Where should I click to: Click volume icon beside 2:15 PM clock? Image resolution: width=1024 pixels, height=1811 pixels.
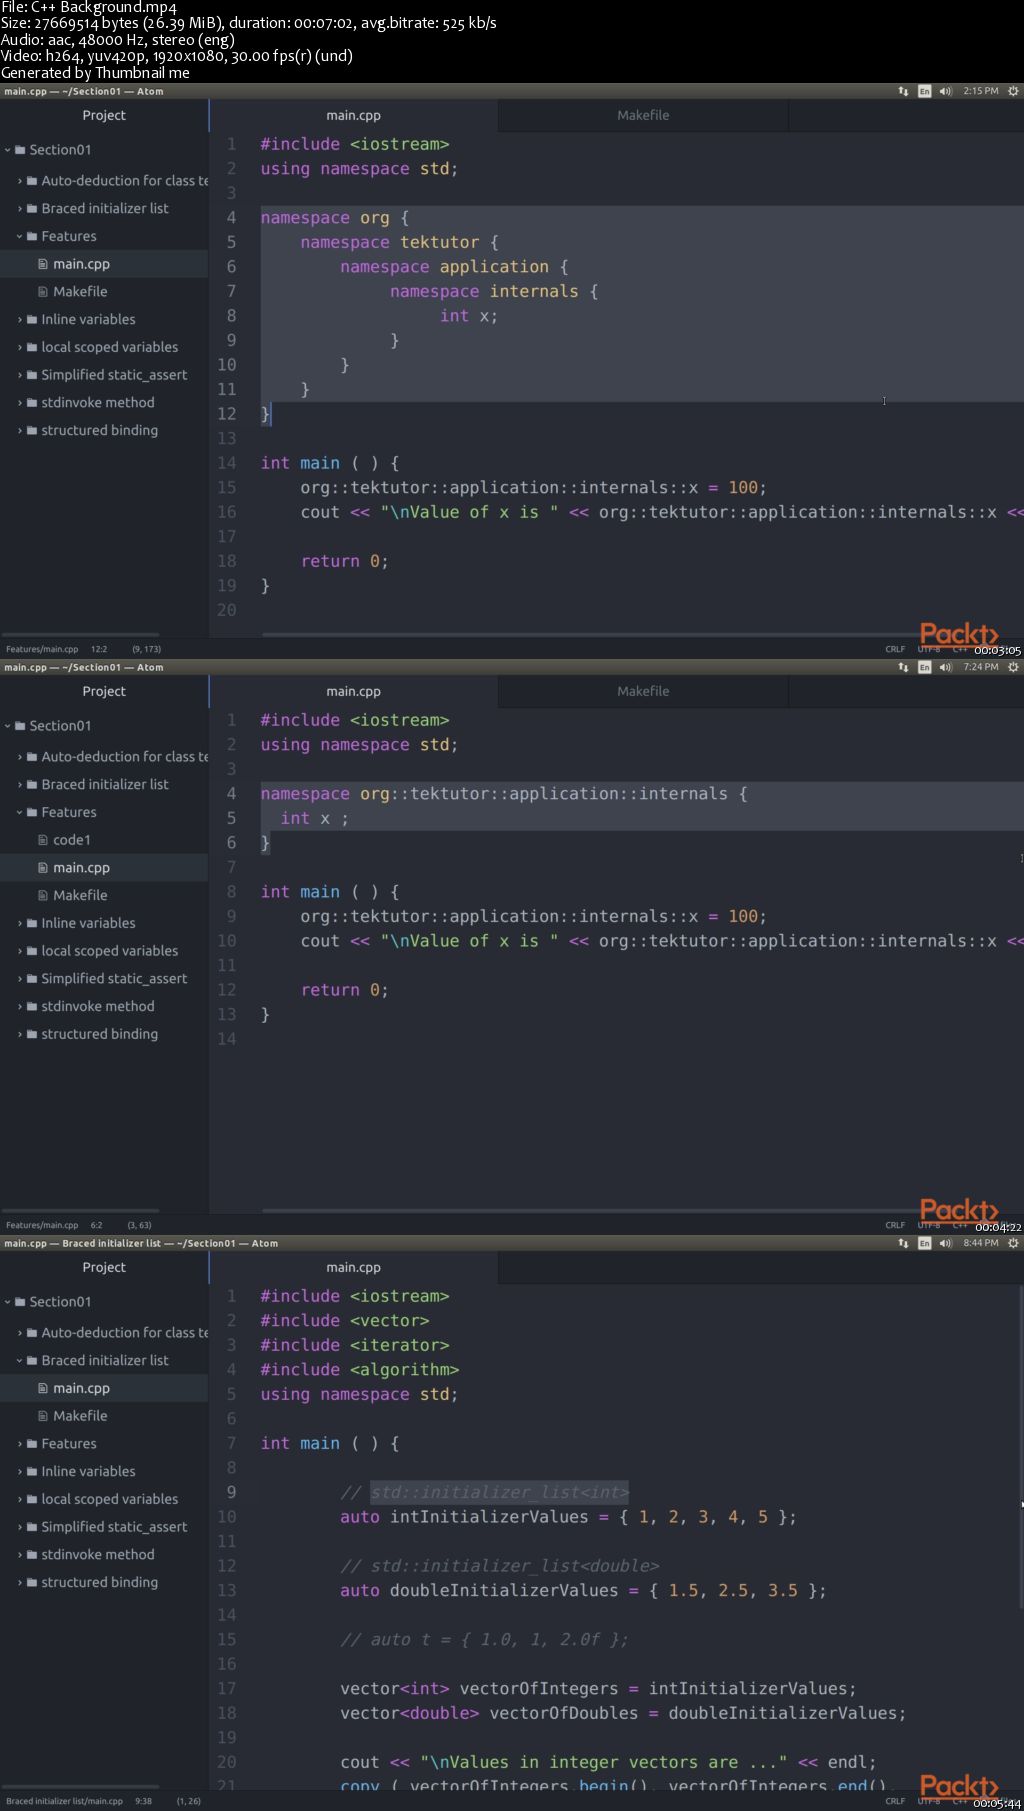(x=945, y=91)
